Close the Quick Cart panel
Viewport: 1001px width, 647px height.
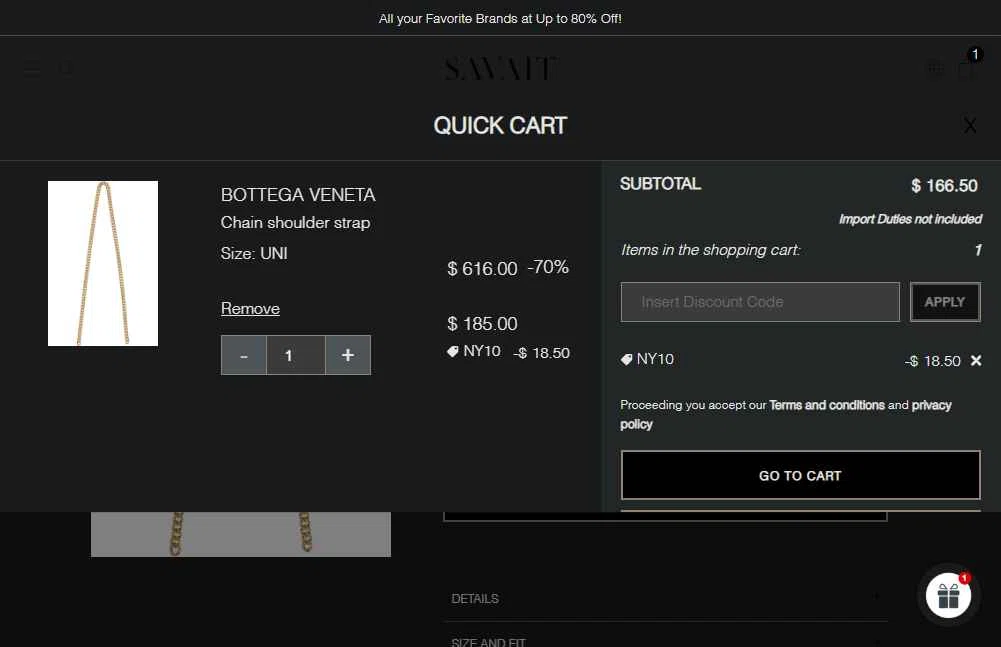970,126
